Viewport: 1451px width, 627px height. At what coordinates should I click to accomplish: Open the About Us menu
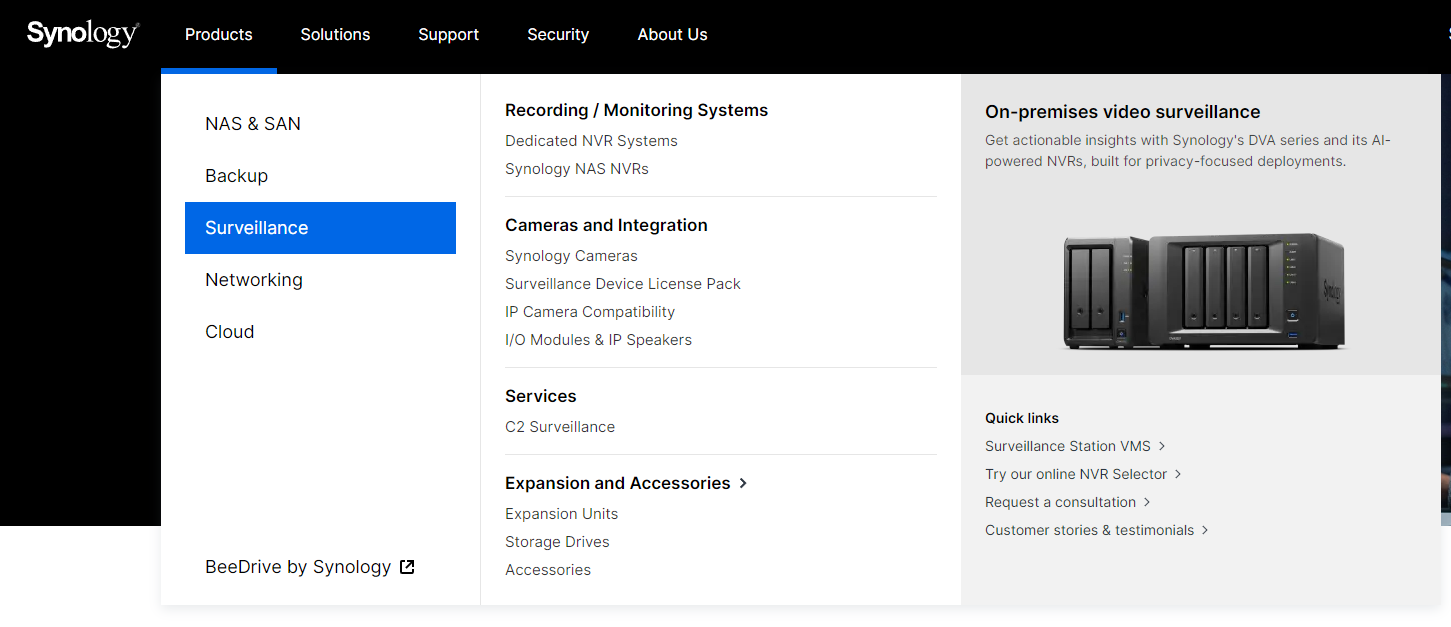tap(672, 35)
